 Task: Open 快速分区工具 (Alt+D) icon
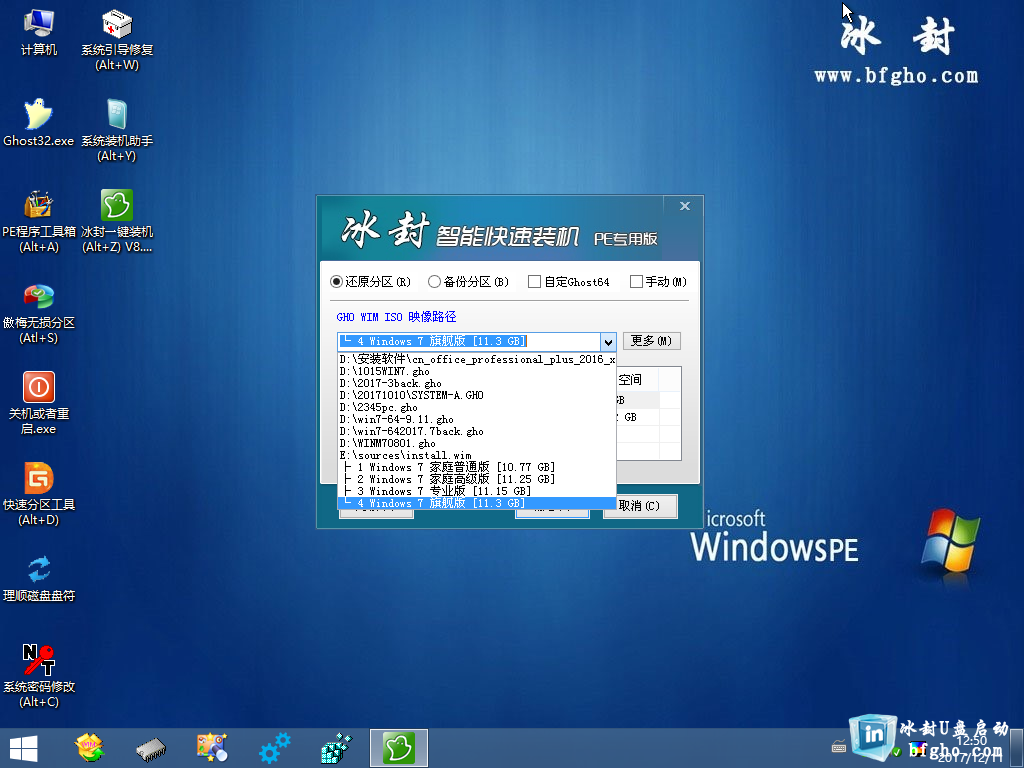39,494
